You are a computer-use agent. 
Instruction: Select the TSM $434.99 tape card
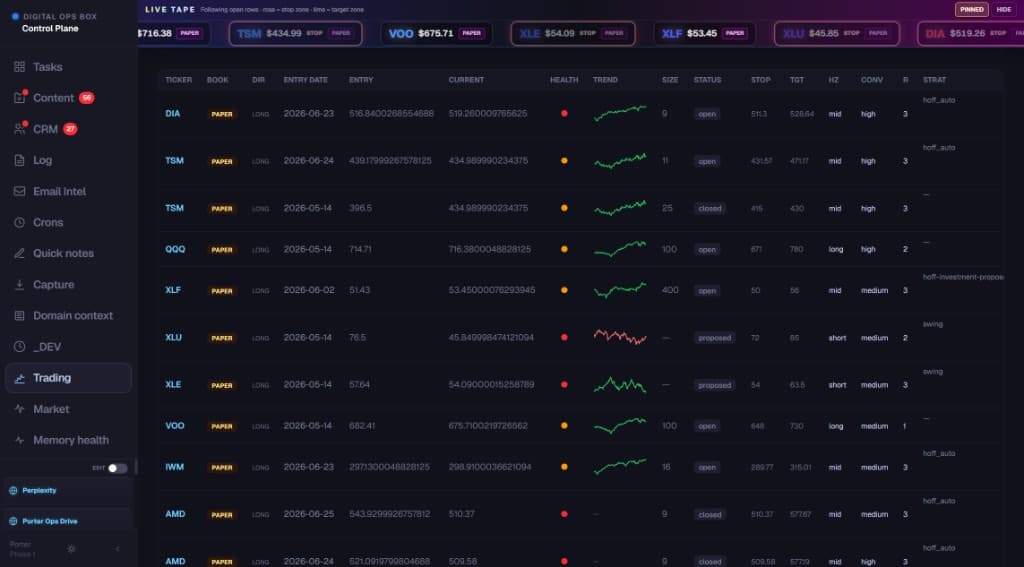point(295,33)
